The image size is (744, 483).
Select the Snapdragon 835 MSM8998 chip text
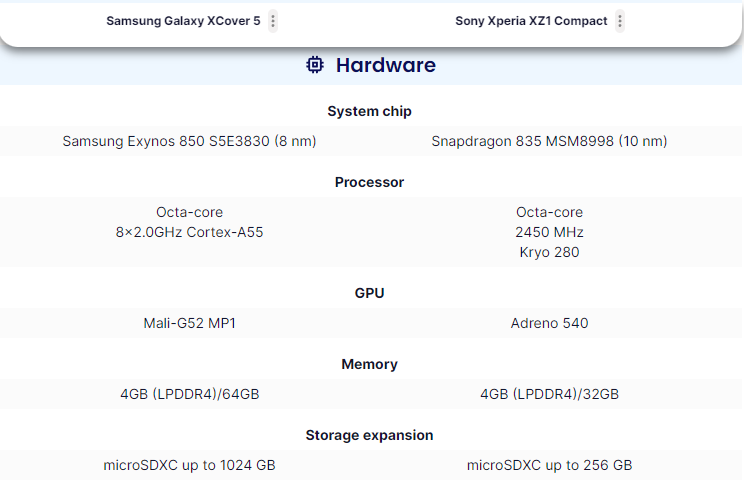coord(549,141)
